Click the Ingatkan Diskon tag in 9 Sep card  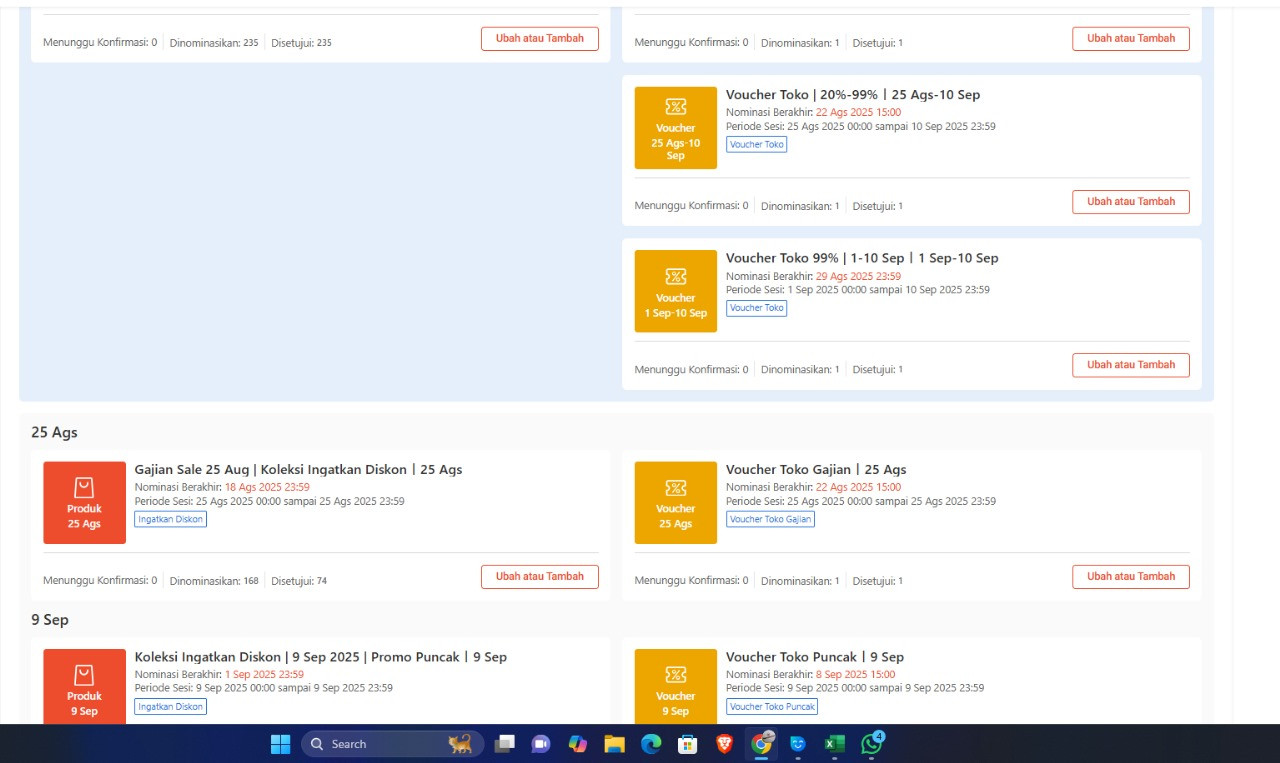(x=171, y=707)
